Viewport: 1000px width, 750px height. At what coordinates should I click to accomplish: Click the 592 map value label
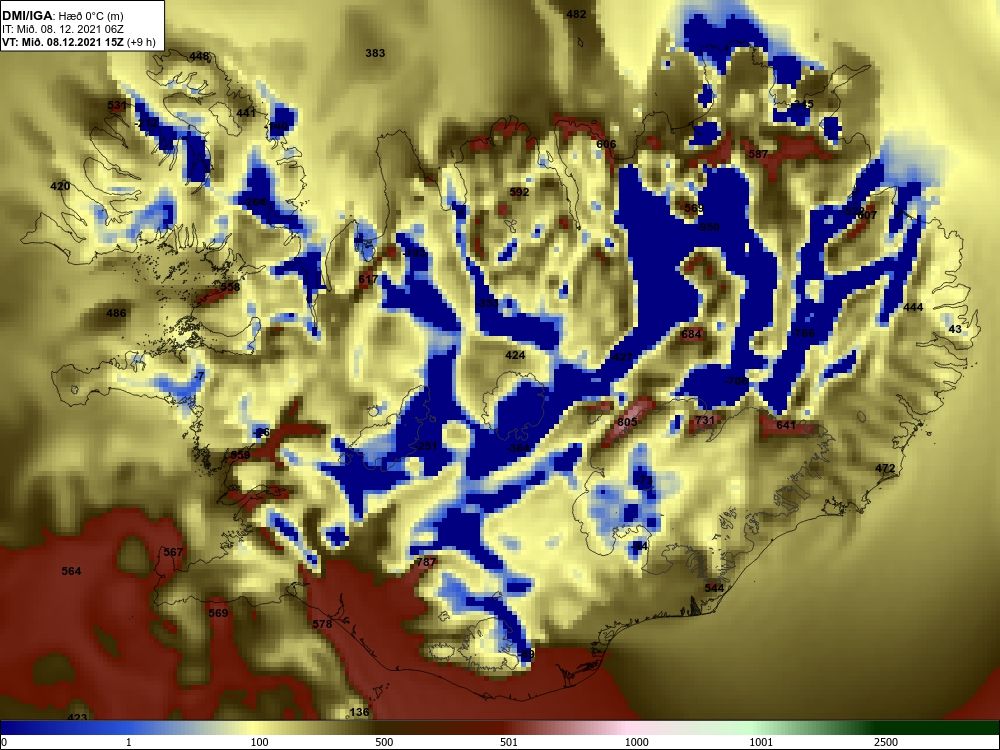coord(519,192)
